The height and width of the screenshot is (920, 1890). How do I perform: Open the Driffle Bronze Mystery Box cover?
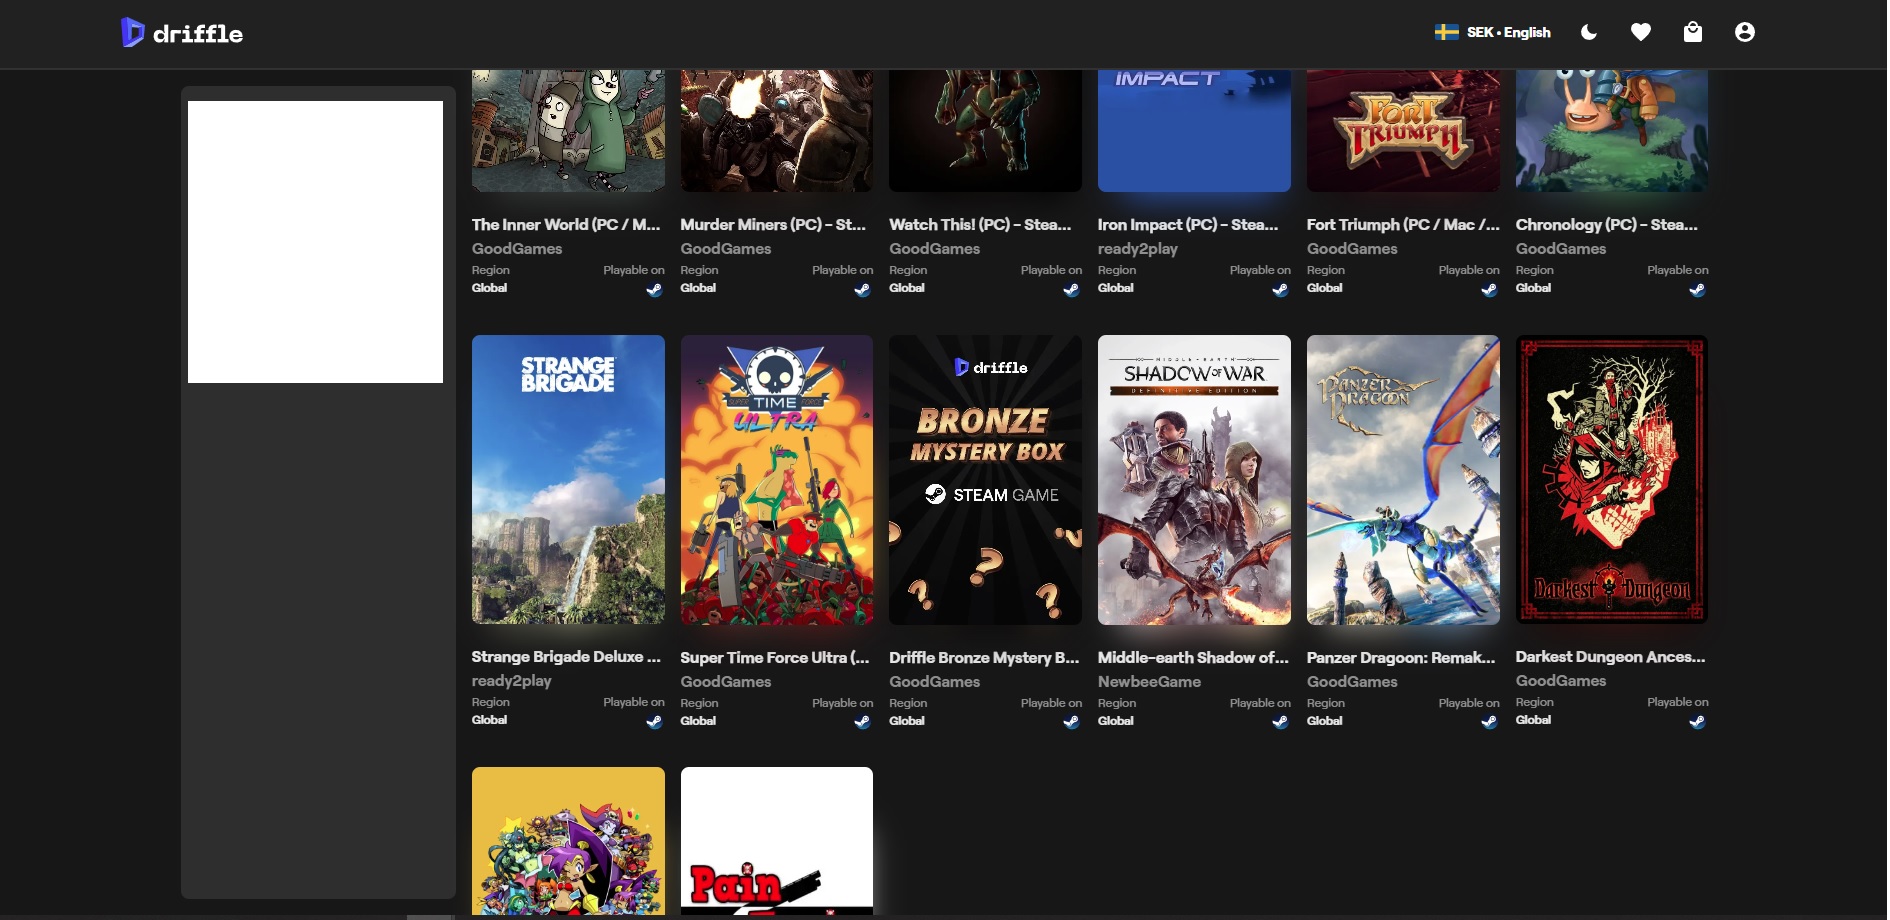985,479
